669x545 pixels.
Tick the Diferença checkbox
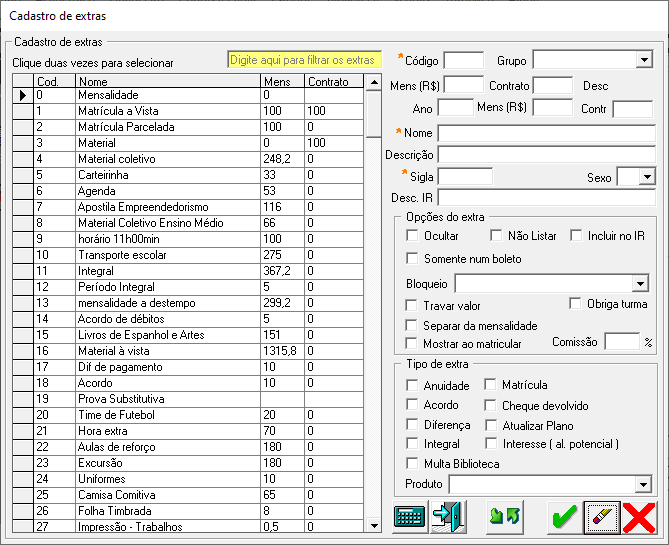click(412, 425)
